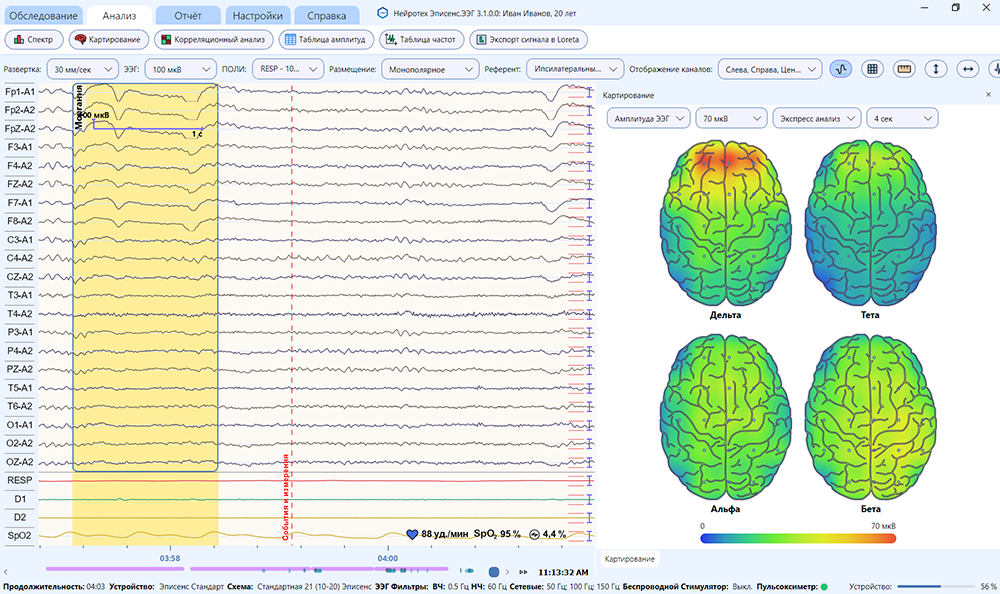
Task: Toggle the grid display button
Action: tap(872, 69)
